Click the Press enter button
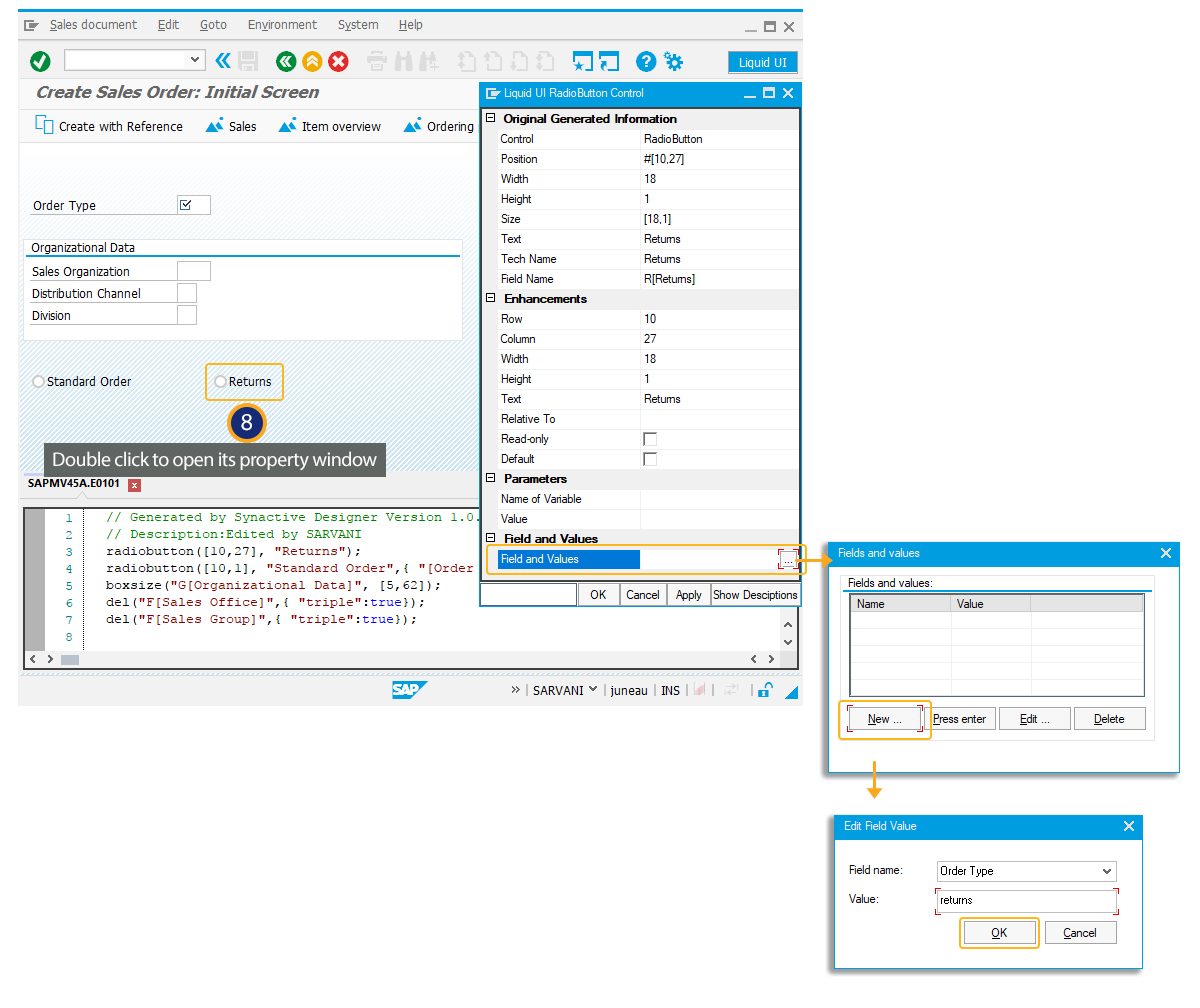This screenshot has width=1200, height=1008. [959, 719]
